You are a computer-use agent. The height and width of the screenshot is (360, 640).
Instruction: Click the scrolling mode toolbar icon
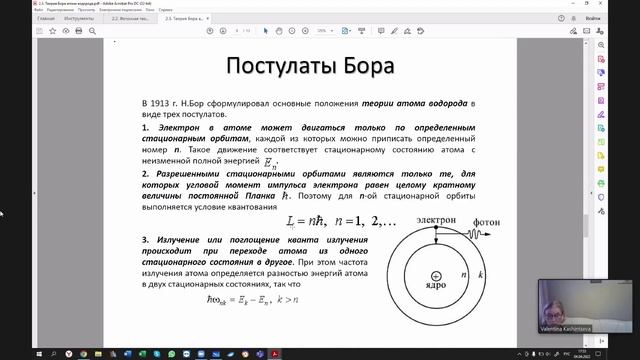(x=362, y=31)
